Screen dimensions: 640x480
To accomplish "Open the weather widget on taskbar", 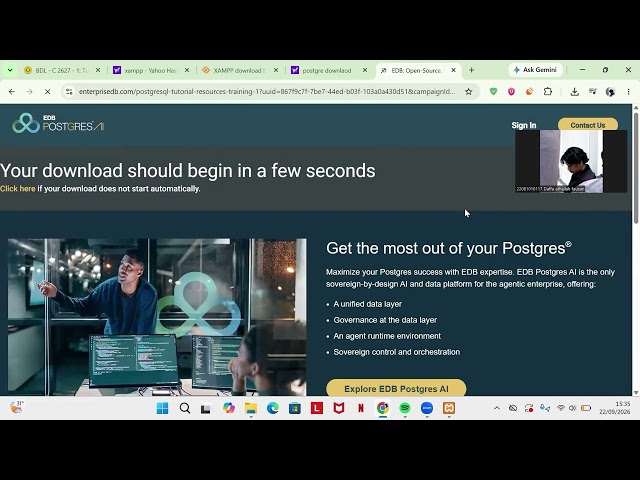I will tap(16, 407).
